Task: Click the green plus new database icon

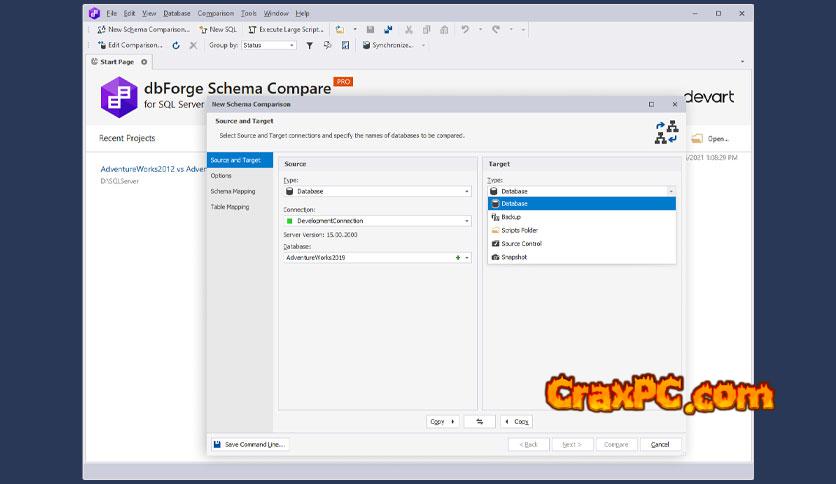Action: pos(457,258)
